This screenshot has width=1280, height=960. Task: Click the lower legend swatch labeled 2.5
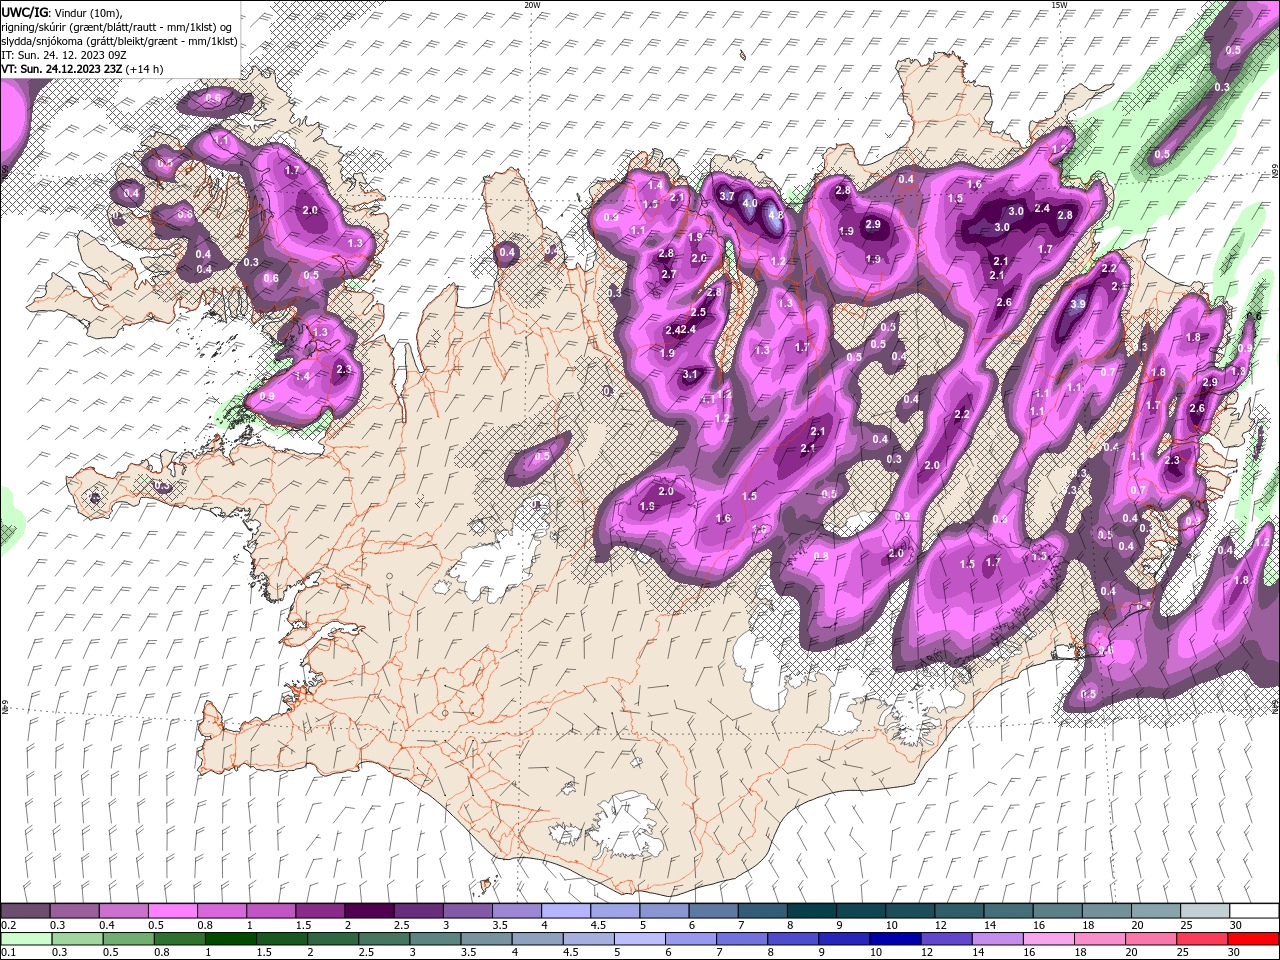click(x=383, y=939)
